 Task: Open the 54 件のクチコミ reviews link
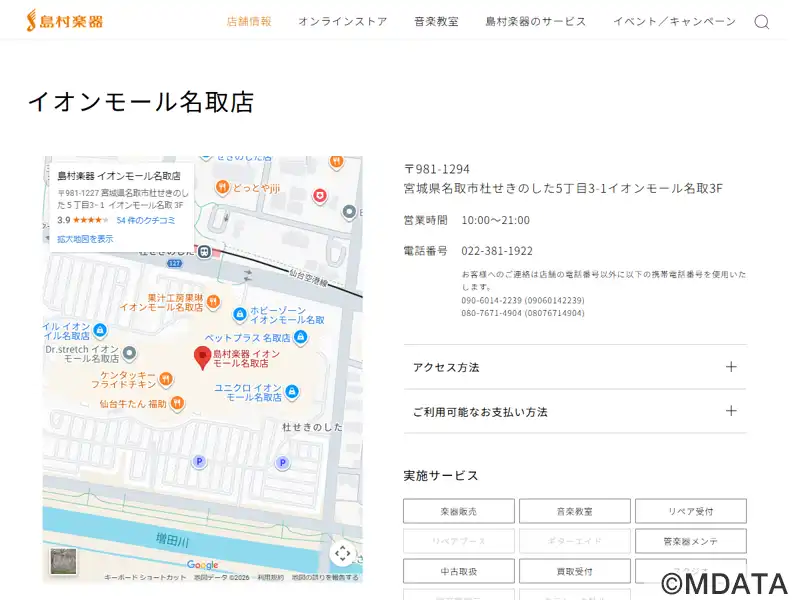pos(146,220)
